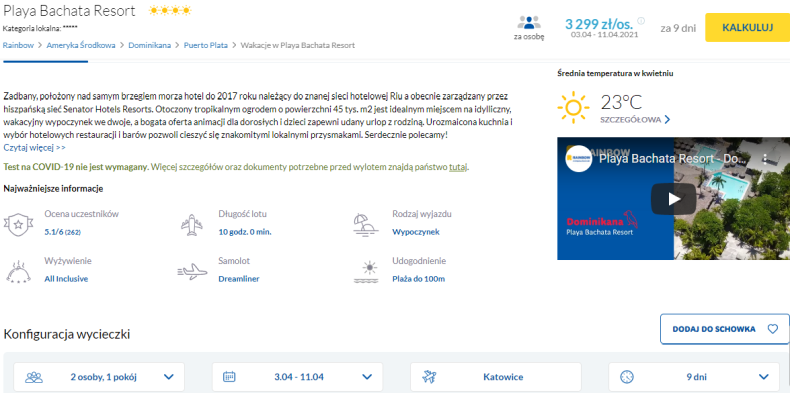Click the Dreamliner value link
The width and height of the screenshot is (790, 393).
(x=239, y=279)
